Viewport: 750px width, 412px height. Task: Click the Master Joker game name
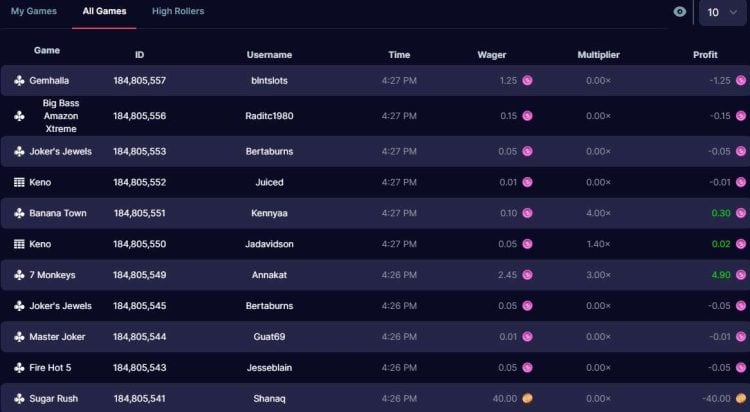click(x=58, y=337)
